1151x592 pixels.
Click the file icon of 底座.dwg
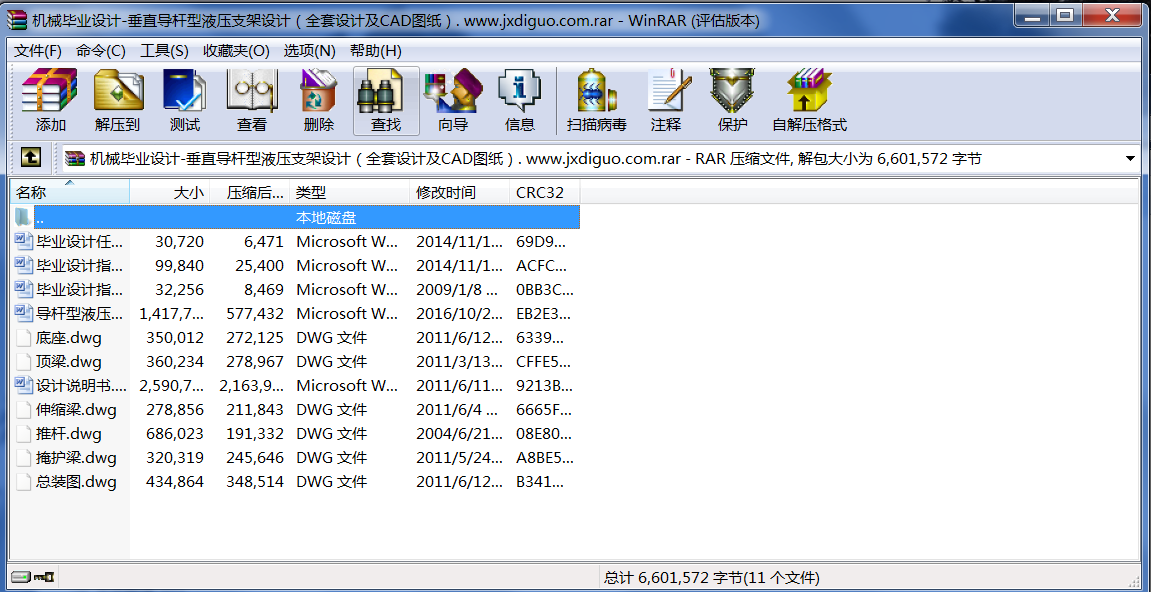click(24, 338)
